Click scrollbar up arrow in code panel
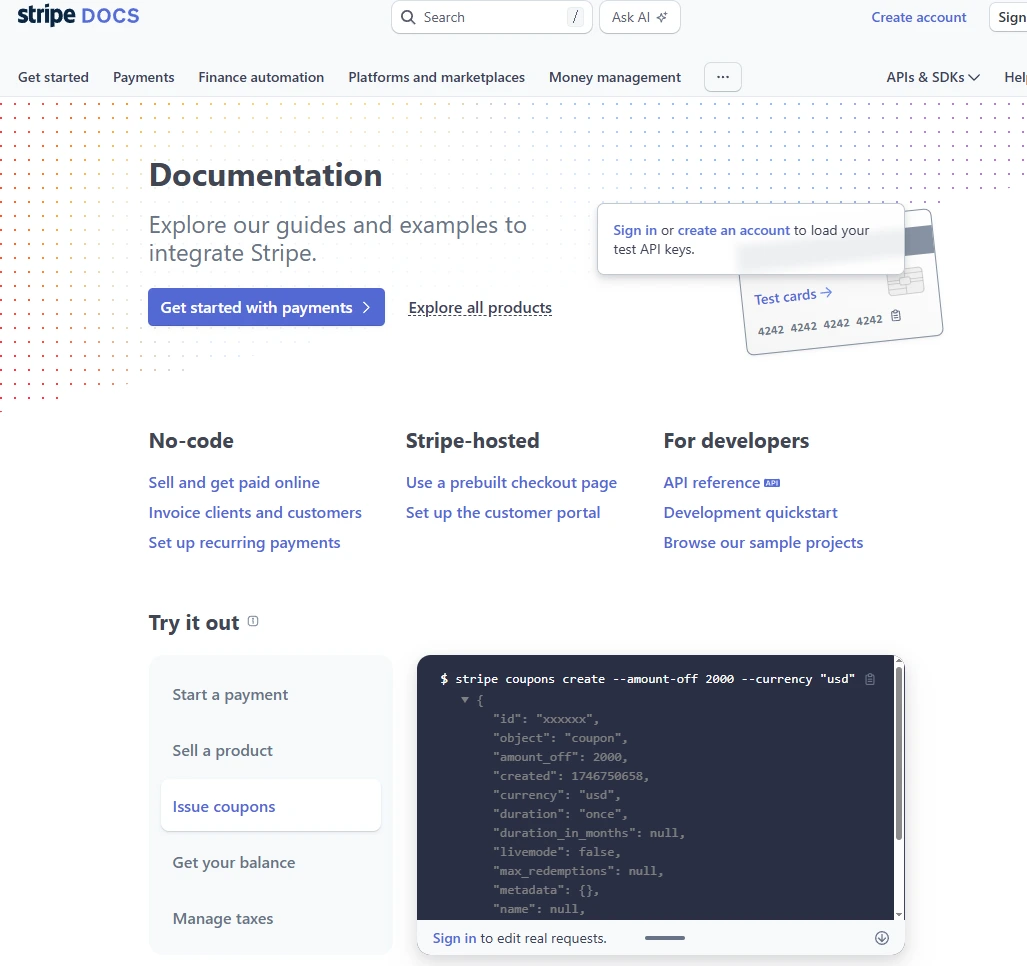Viewport: 1027px width, 966px height. pyautogui.click(x=899, y=659)
